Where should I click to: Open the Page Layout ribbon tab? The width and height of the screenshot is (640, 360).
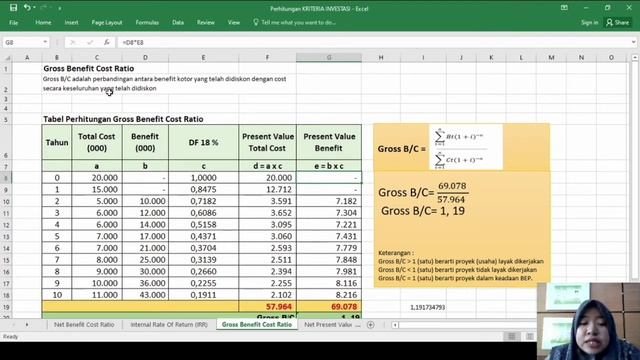coord(107,22)
